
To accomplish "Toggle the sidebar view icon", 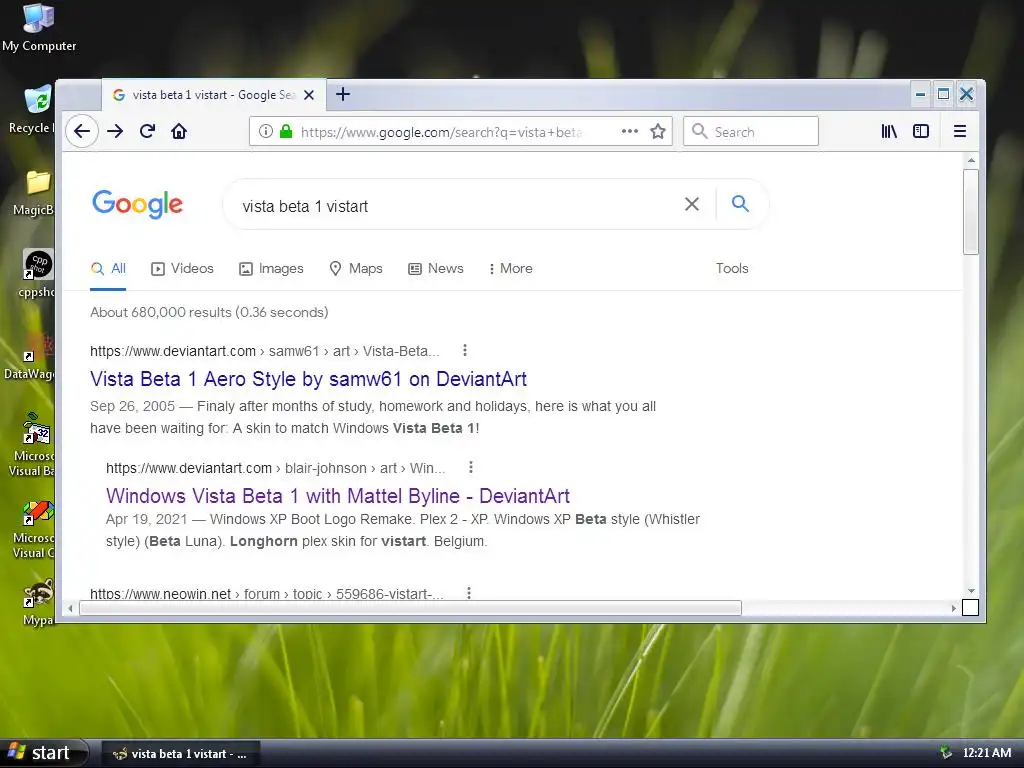I will [921, 131].
